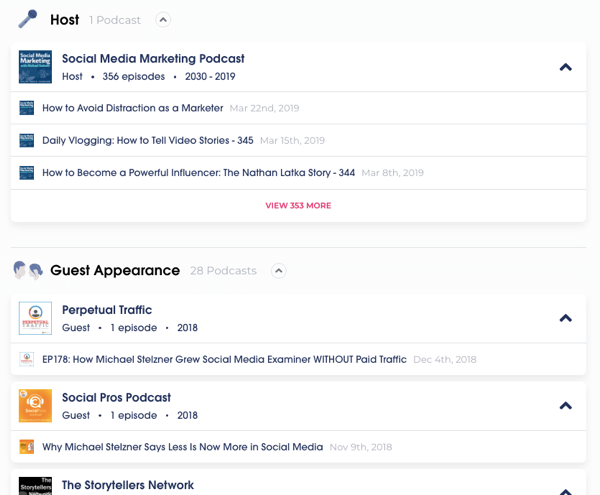This screenshot has height=495, width=600.
Task: Click small icon beside Daily Vlogging episode
Action: point(27,141)
